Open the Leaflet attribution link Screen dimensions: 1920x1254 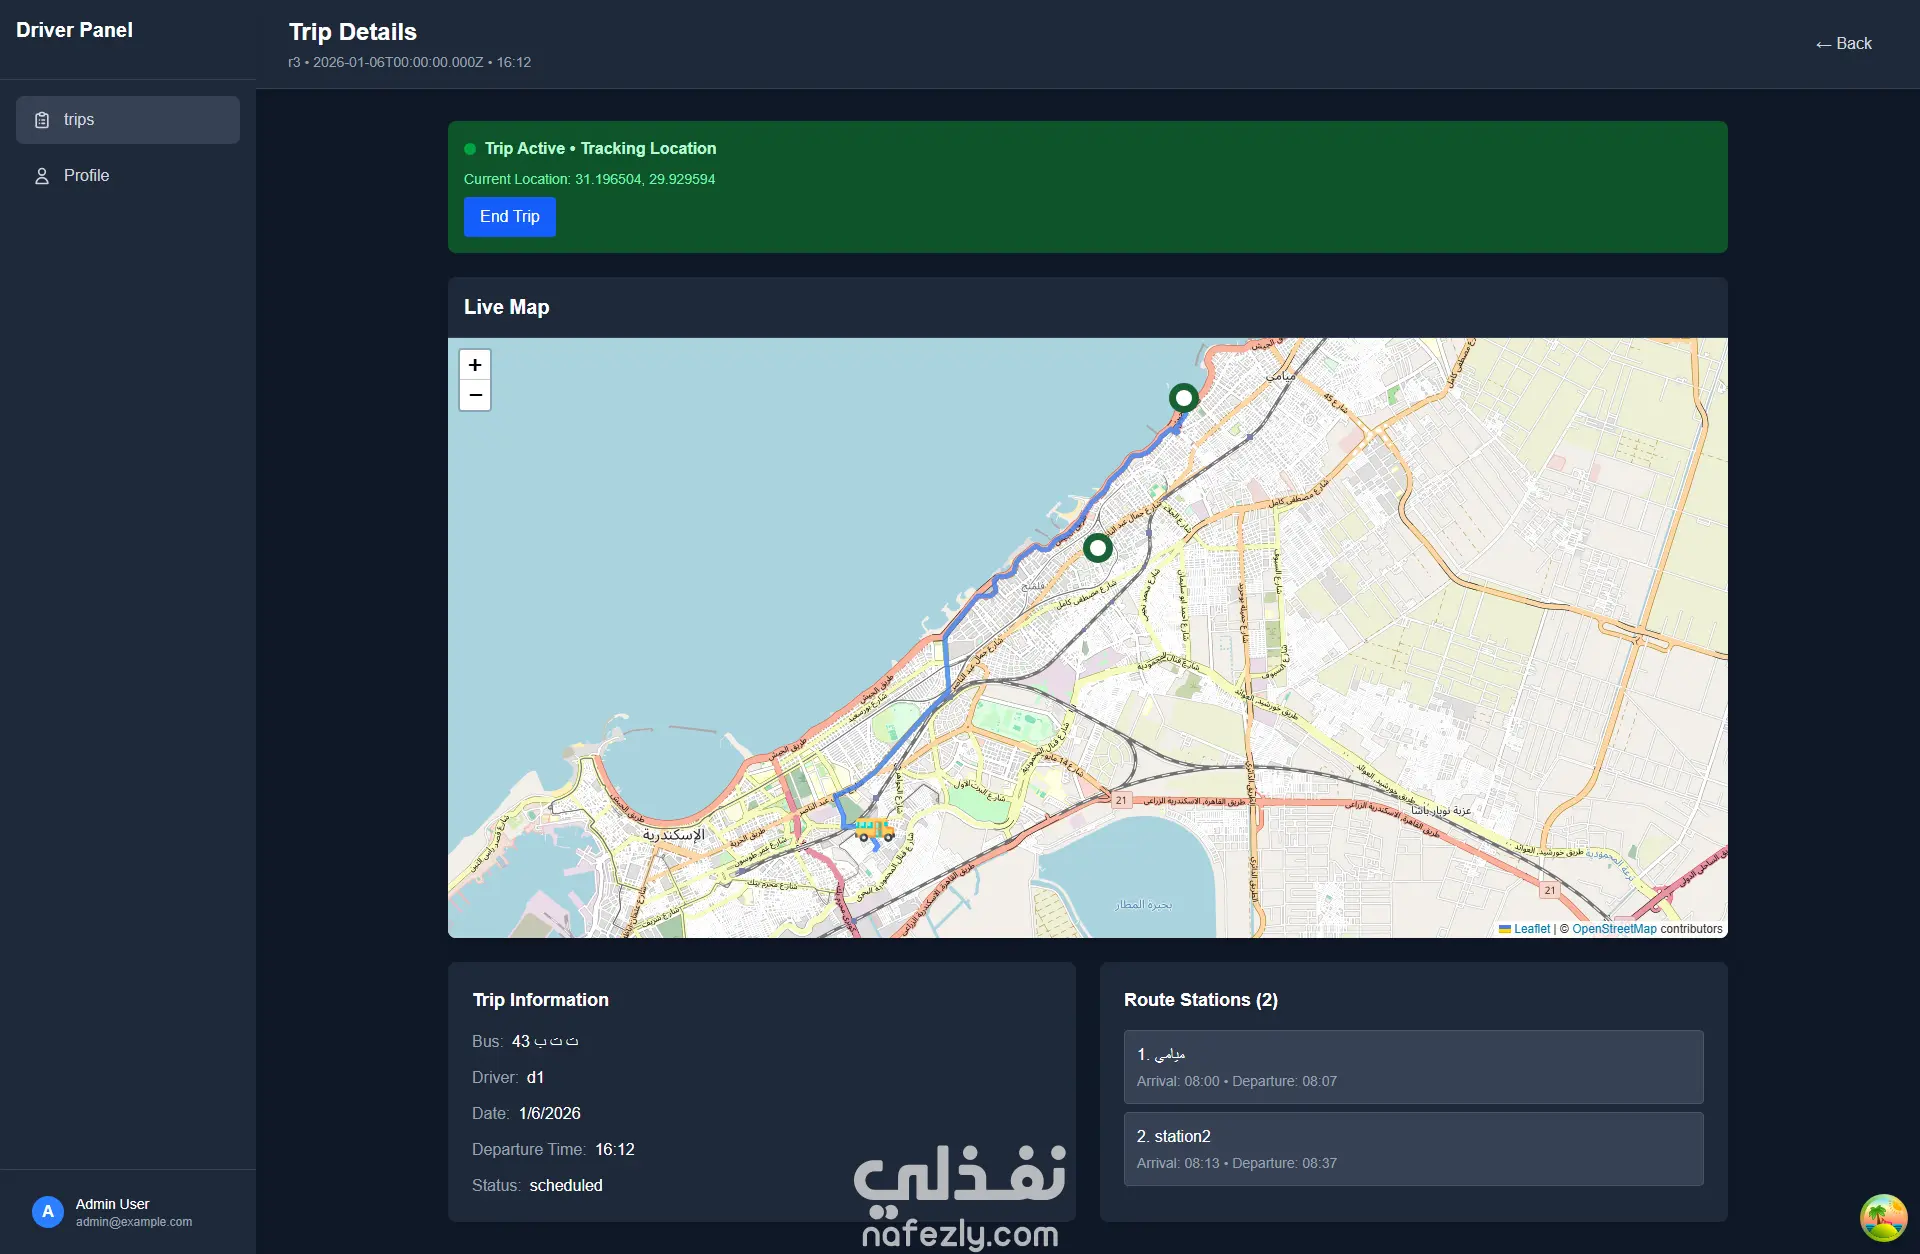pyautogui.click(x=1531, y=929)
